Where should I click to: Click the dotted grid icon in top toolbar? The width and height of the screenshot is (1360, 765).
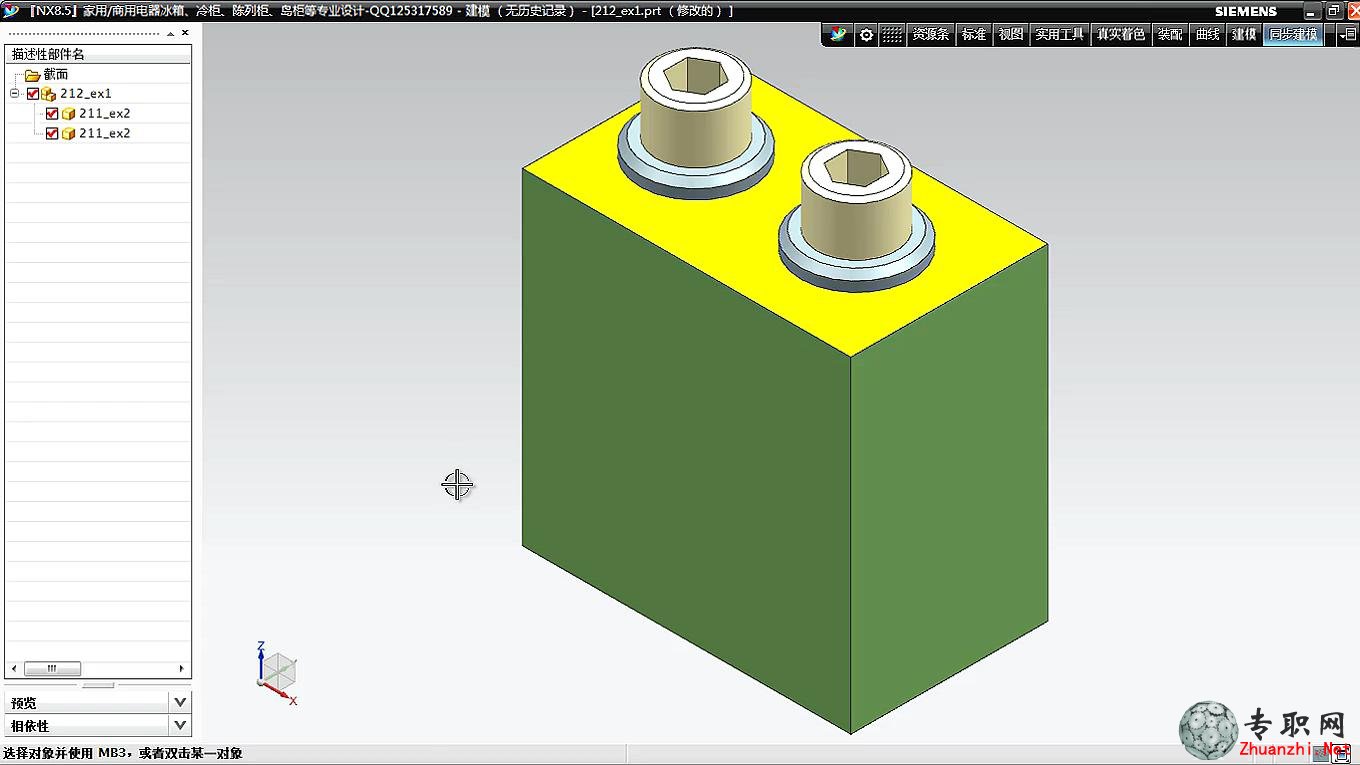(891, 35)
